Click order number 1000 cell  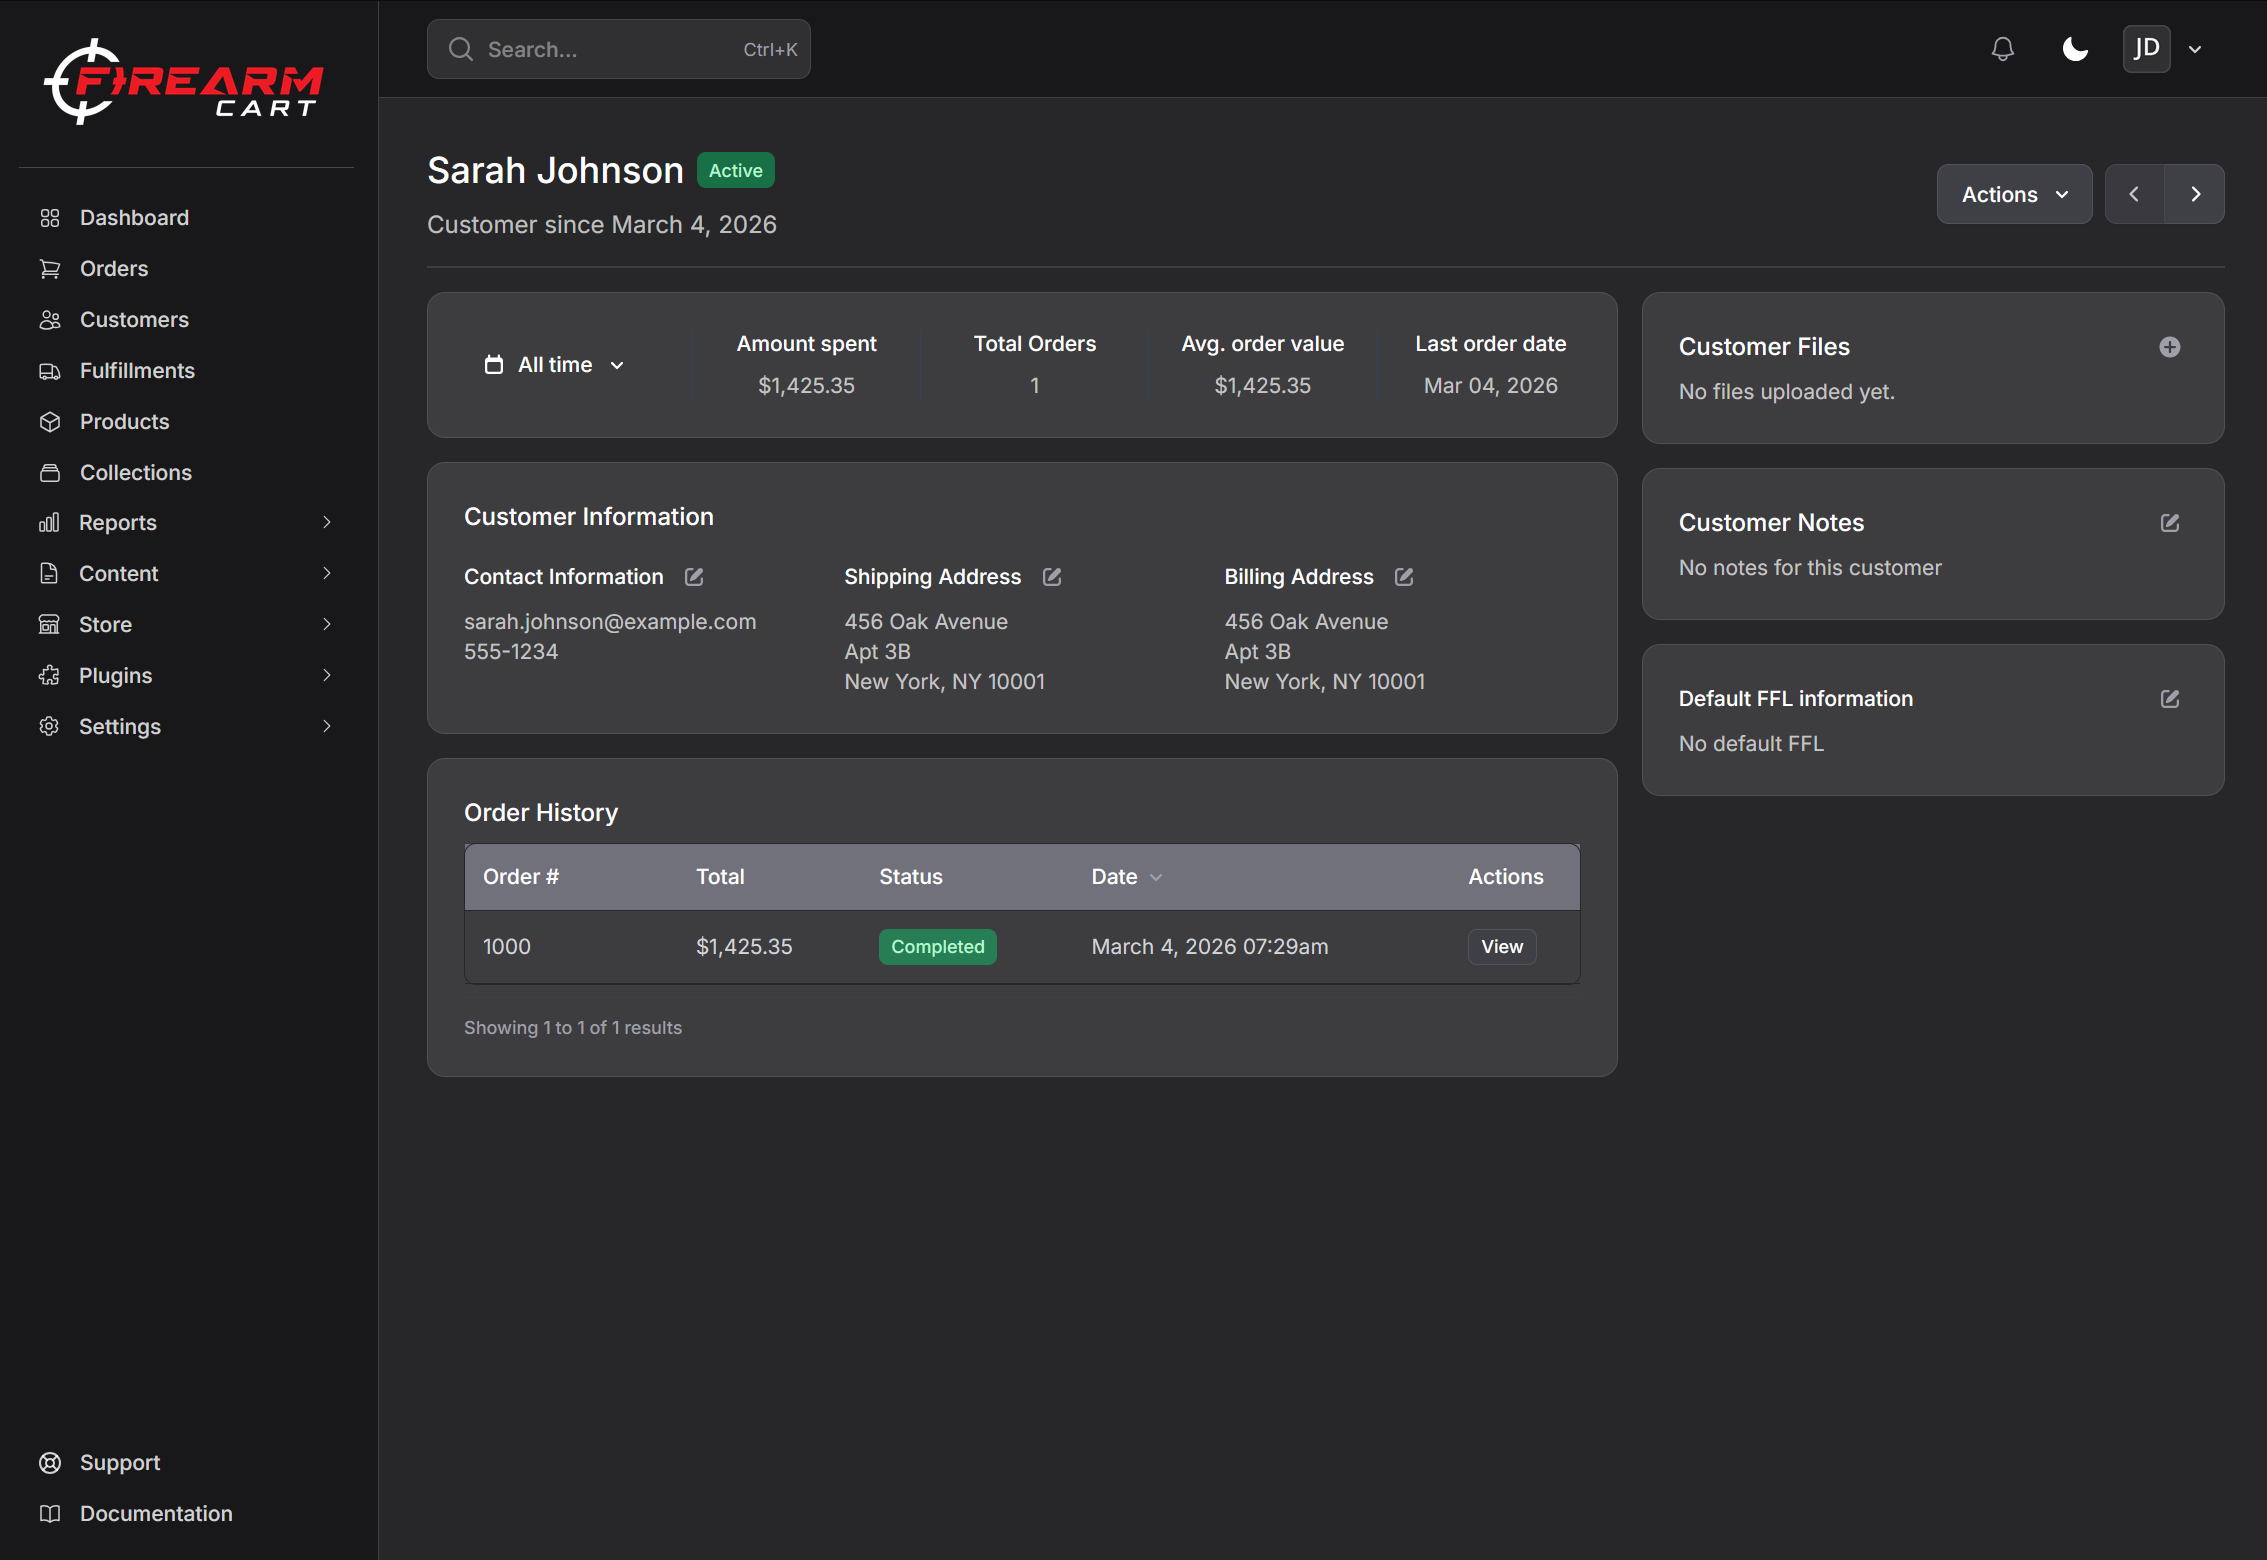click(507, 947)
